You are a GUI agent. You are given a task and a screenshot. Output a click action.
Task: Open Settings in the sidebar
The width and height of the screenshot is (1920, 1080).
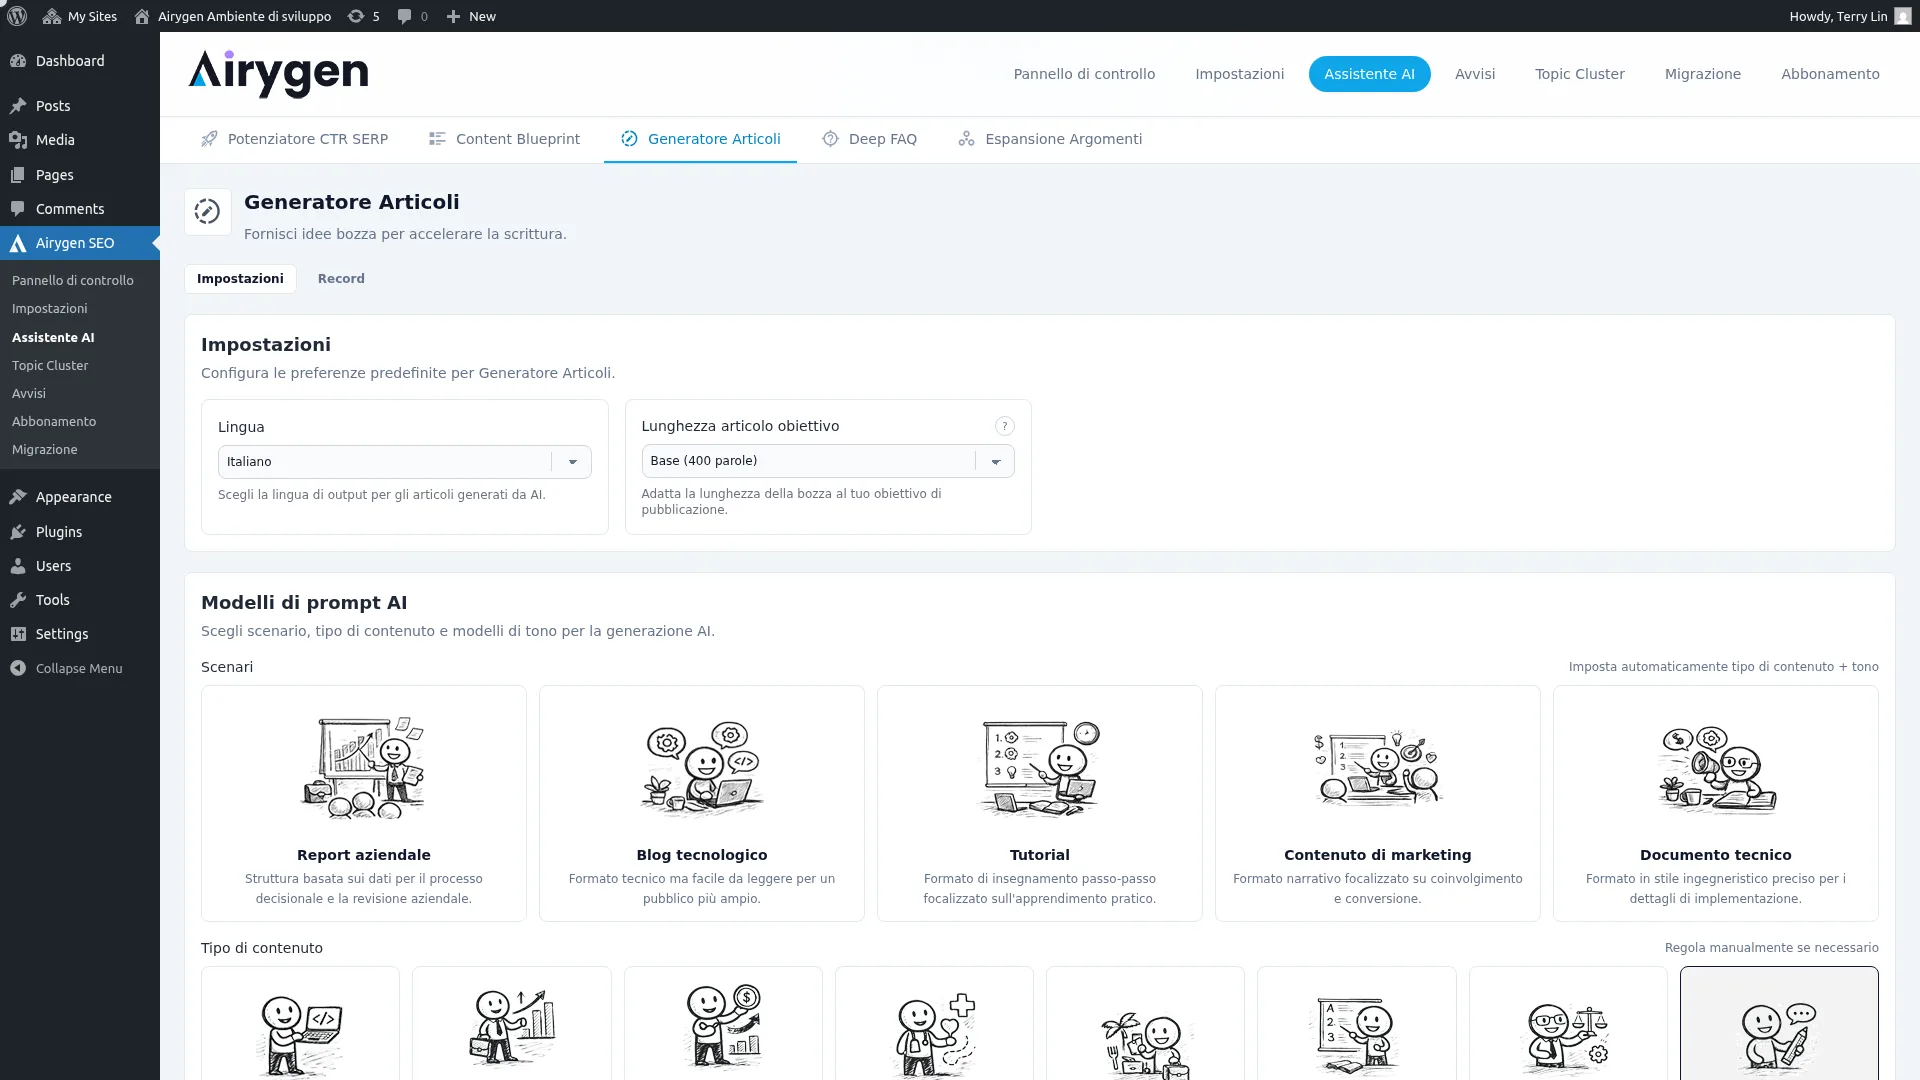[80, 634]
